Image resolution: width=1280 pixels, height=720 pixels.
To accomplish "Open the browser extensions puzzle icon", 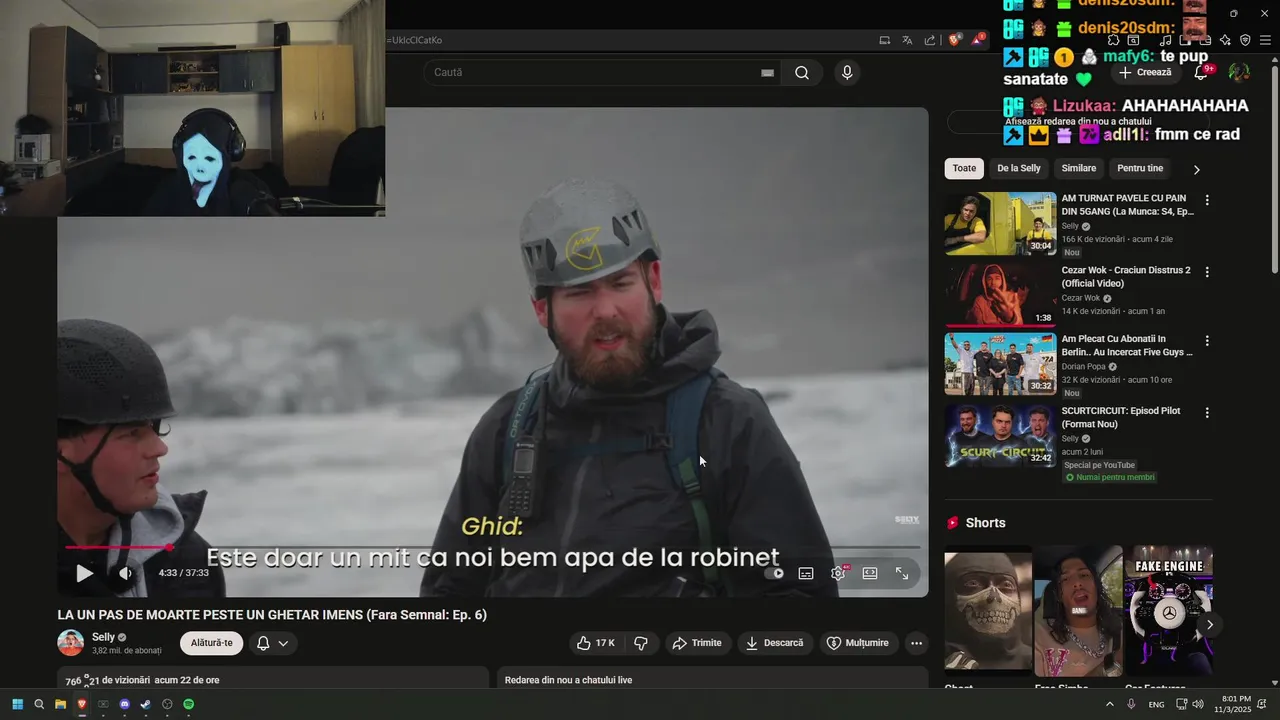I will click(x=1113, y=40).
